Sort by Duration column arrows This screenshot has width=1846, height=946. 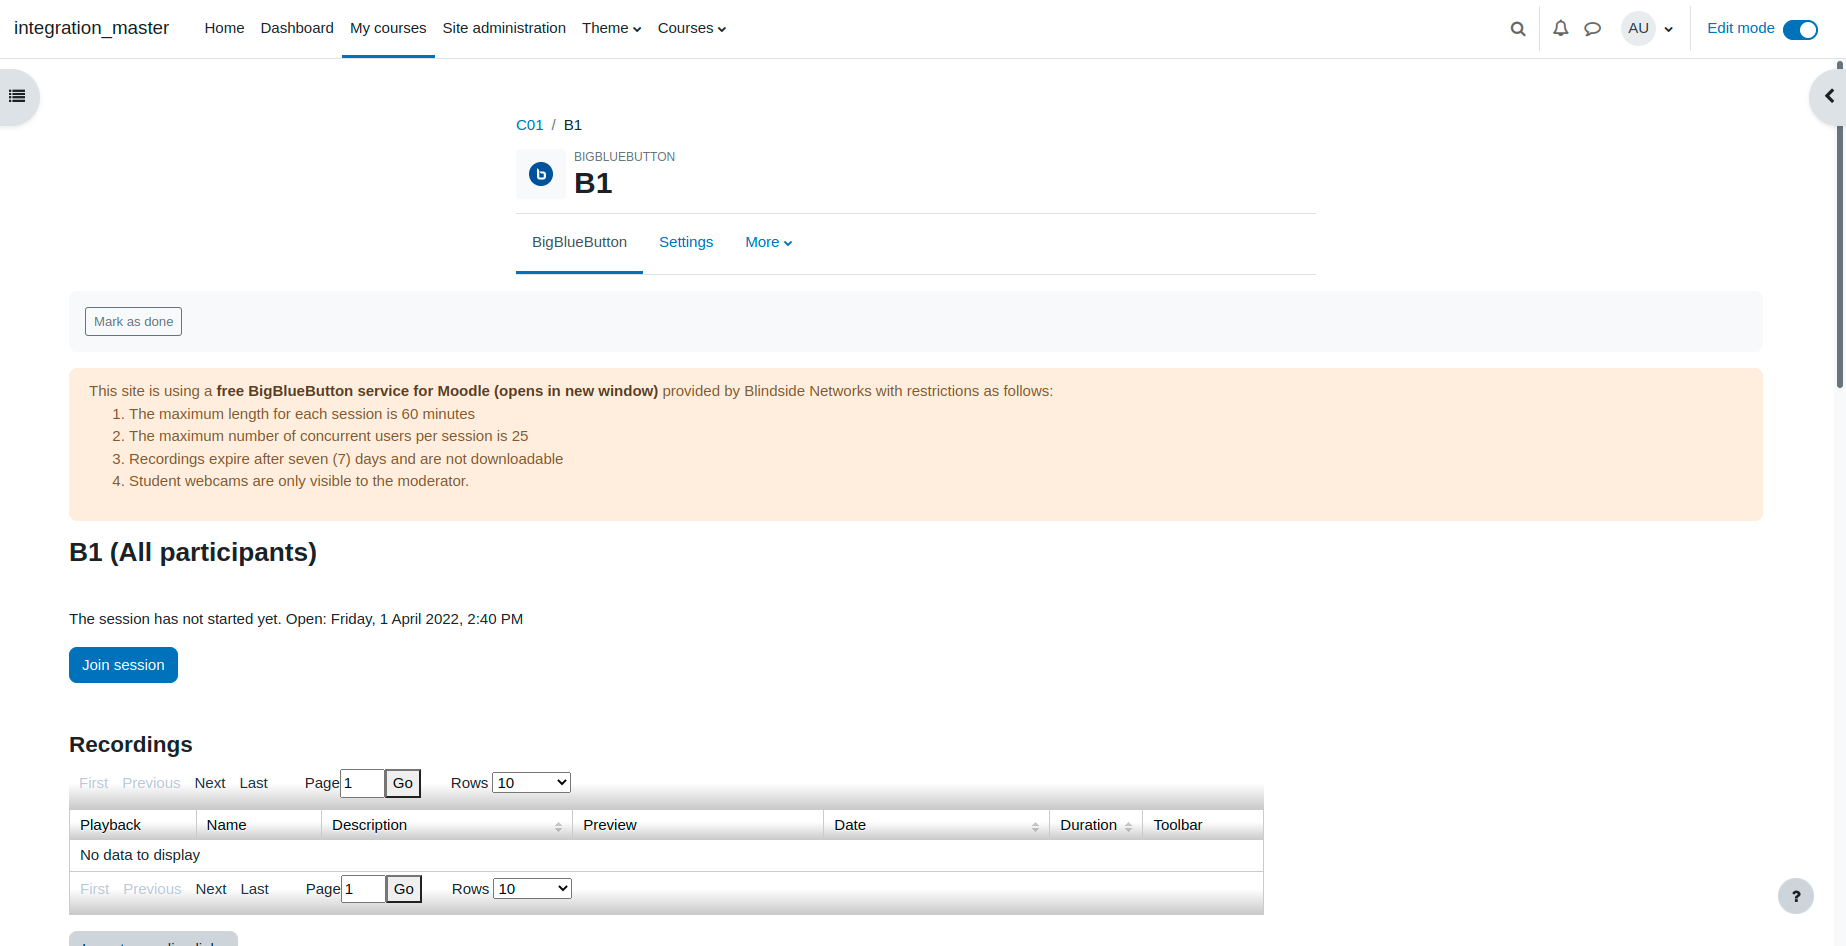[1128, 826]
